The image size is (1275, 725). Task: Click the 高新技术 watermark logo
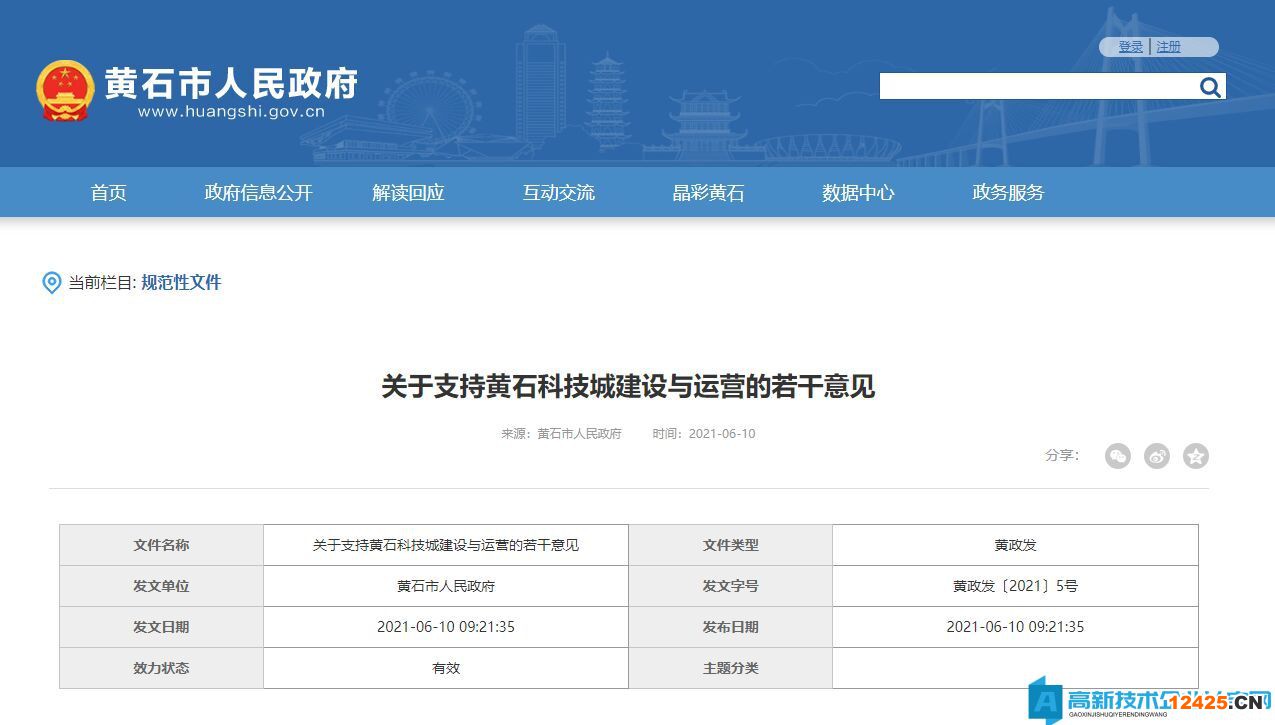tap(1150, 699)
